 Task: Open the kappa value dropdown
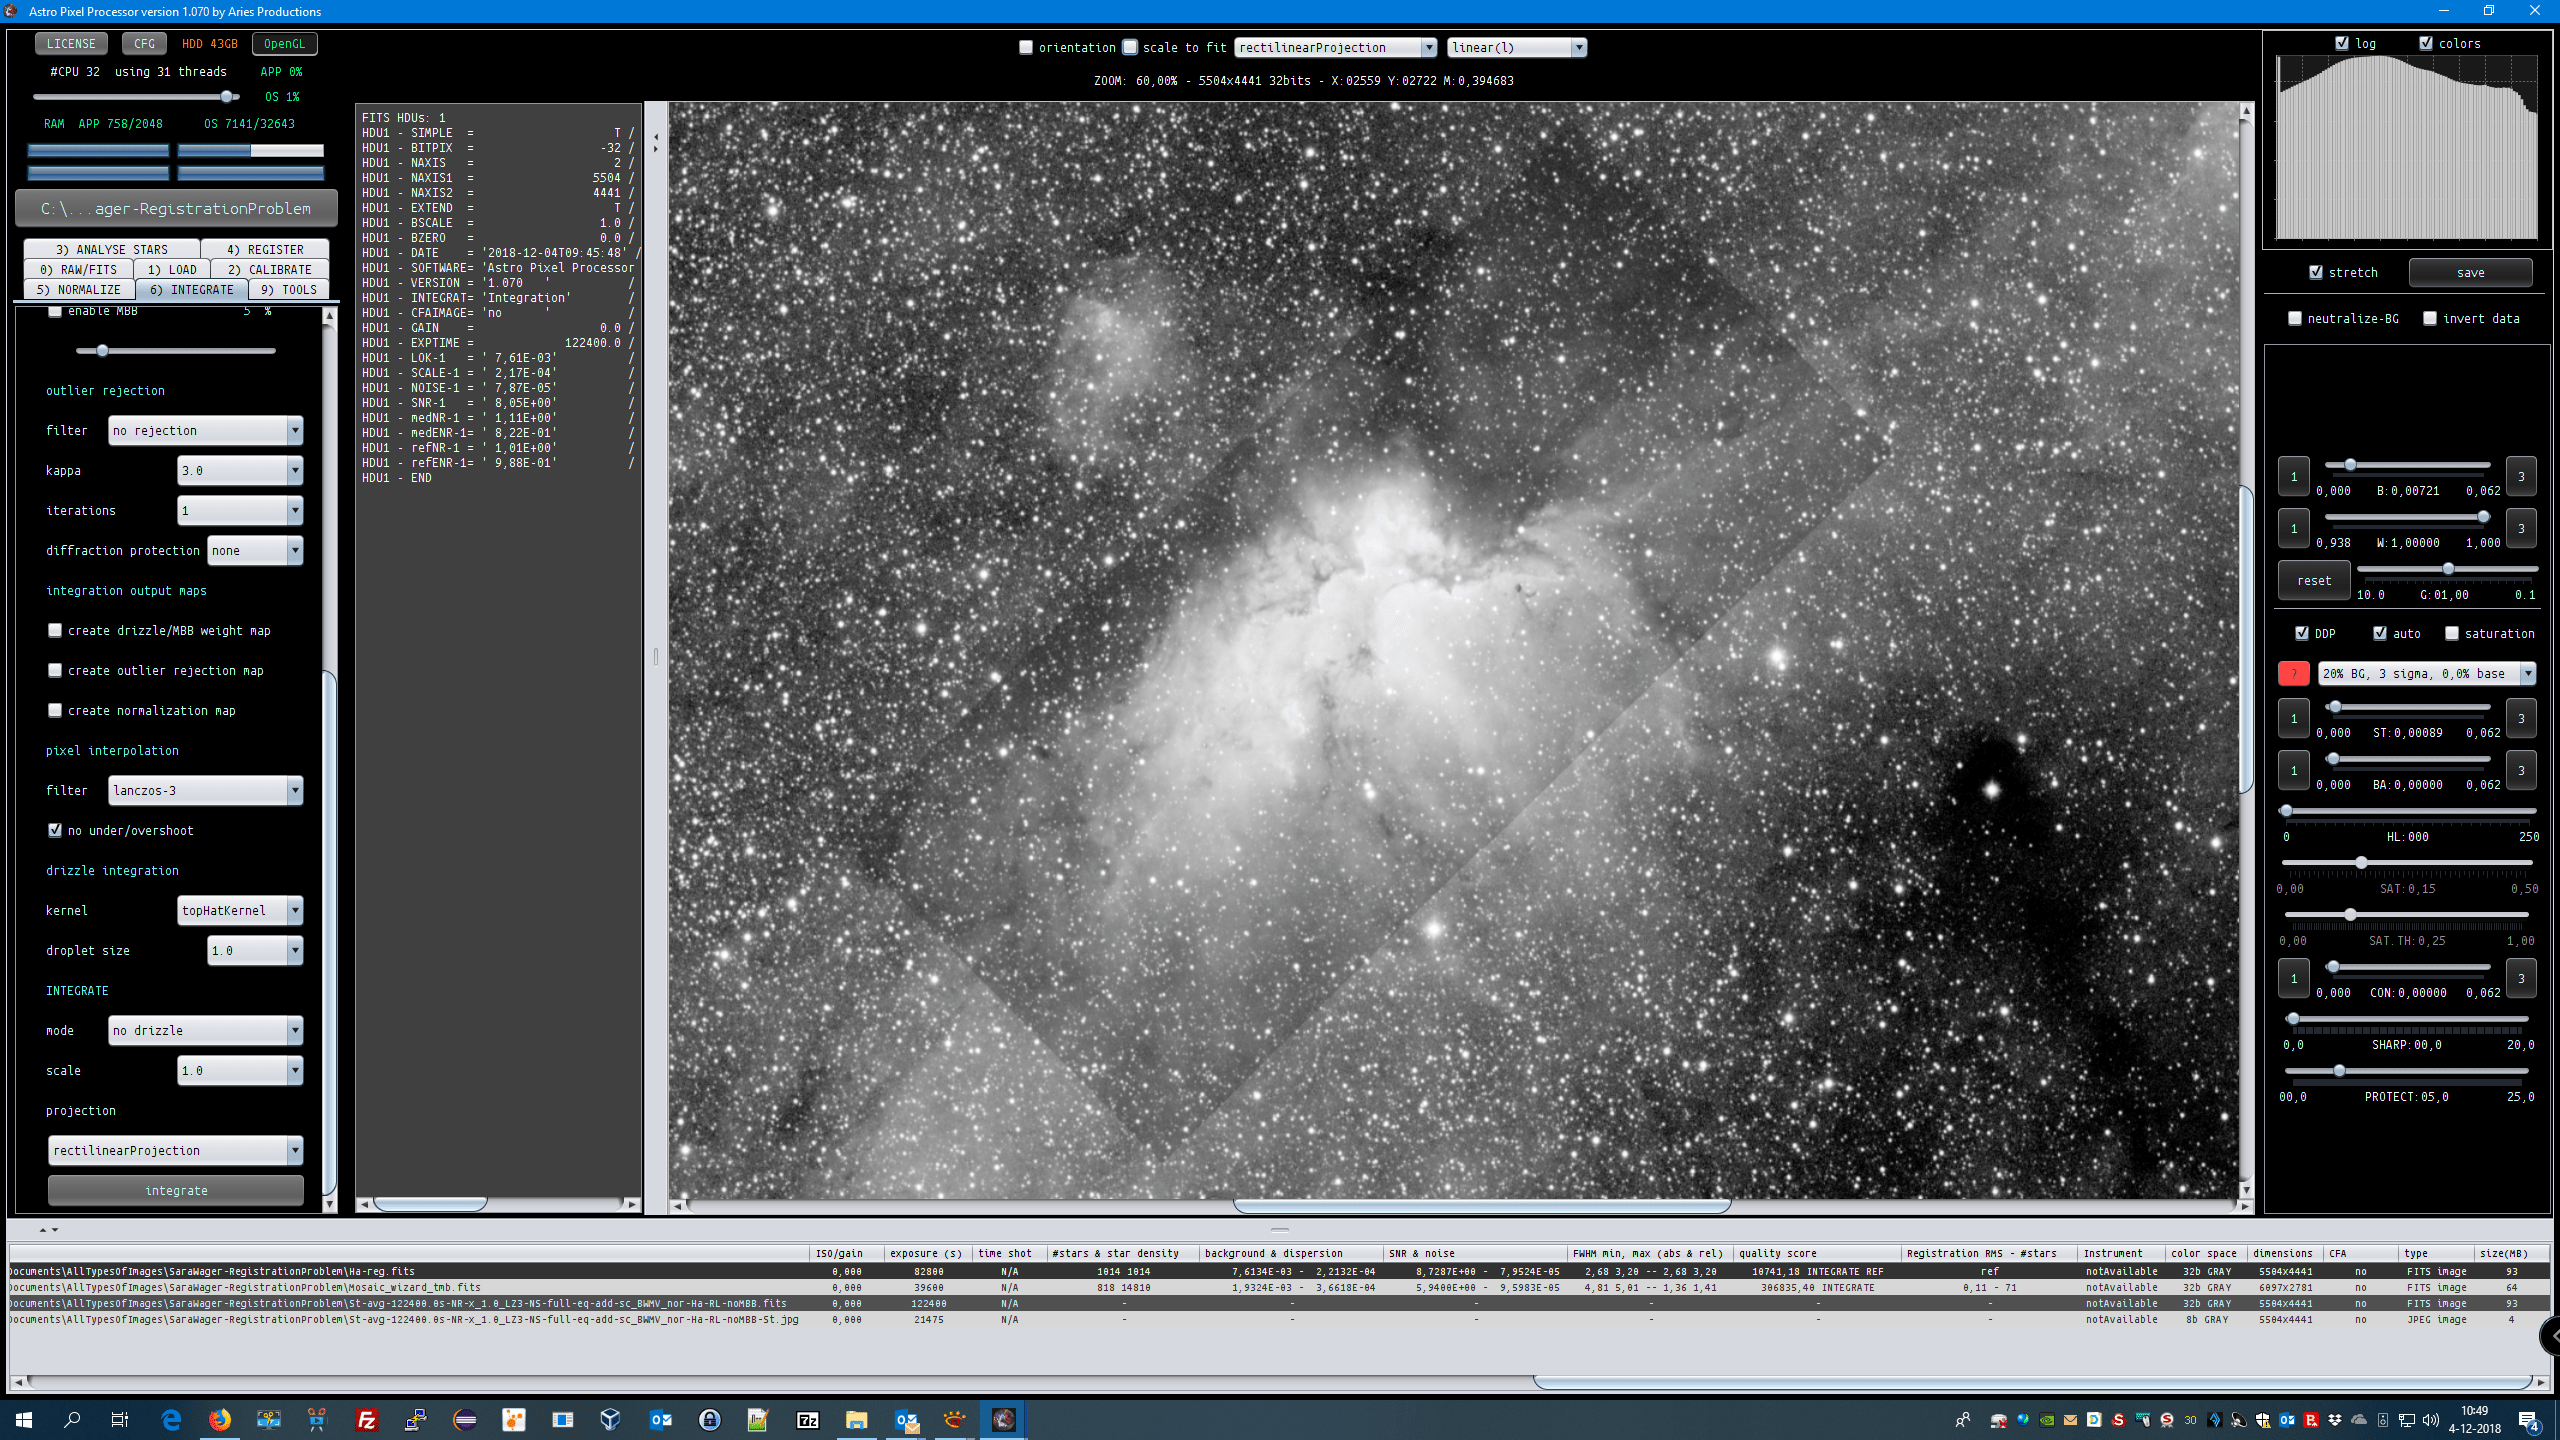(240, 470)
